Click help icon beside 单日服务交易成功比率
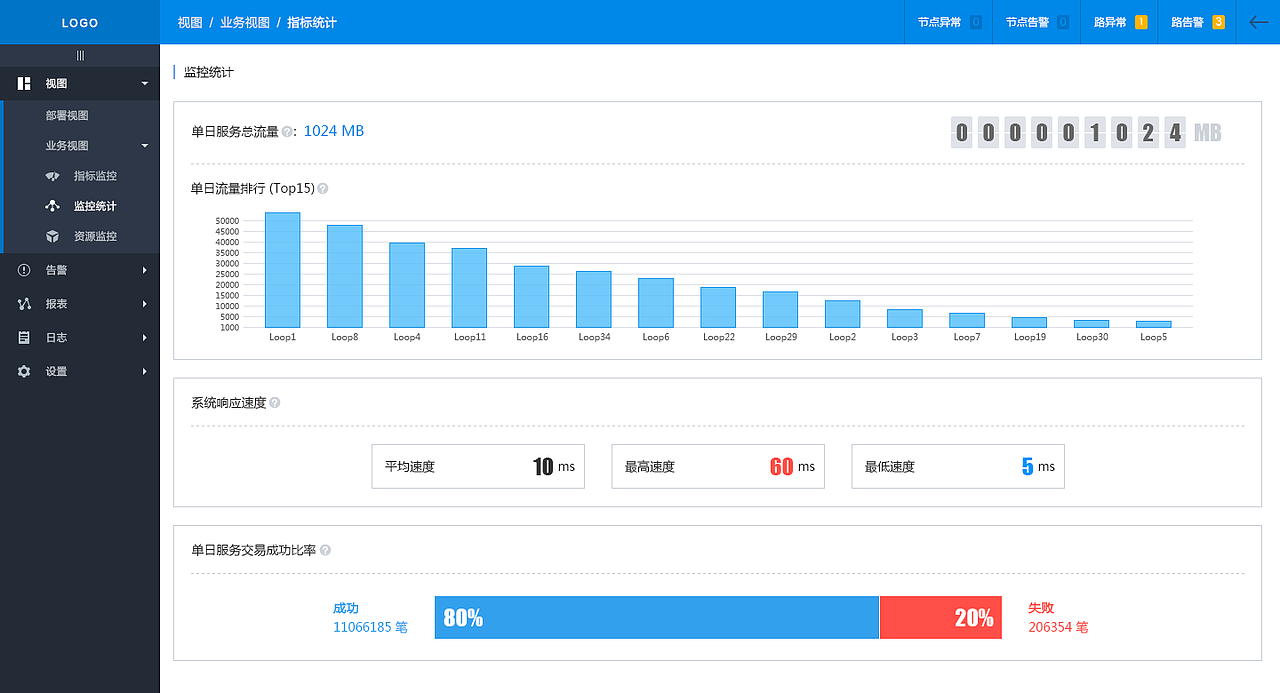 tap(325, 550)
